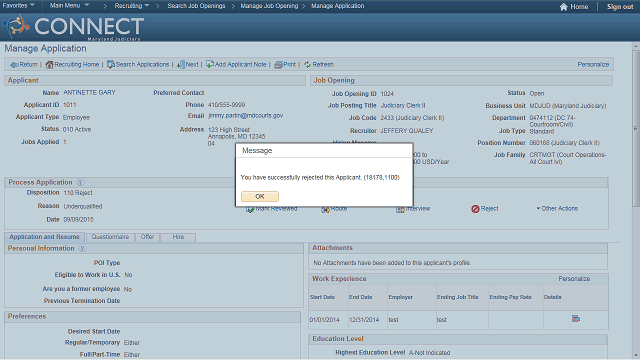Open Personal Information help icon
This screenshot has height=360, width=640.
(x=82, y=248)
